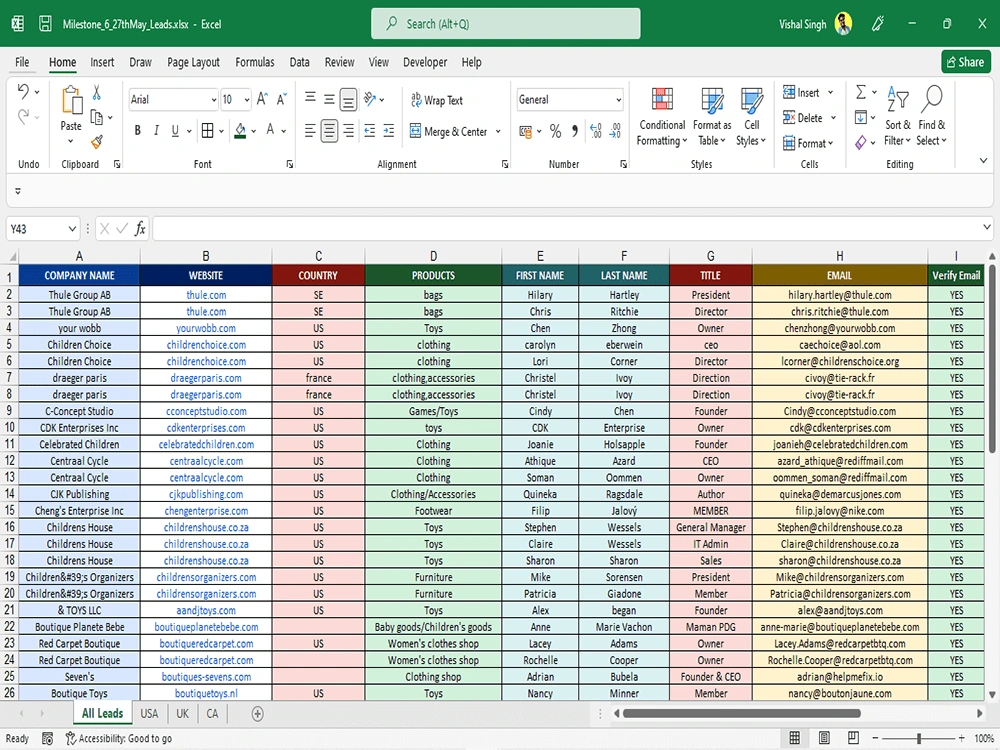Add a new sheet with plus icon
The width and height of the screenshot is (1000, 750).
click(258, 714)
